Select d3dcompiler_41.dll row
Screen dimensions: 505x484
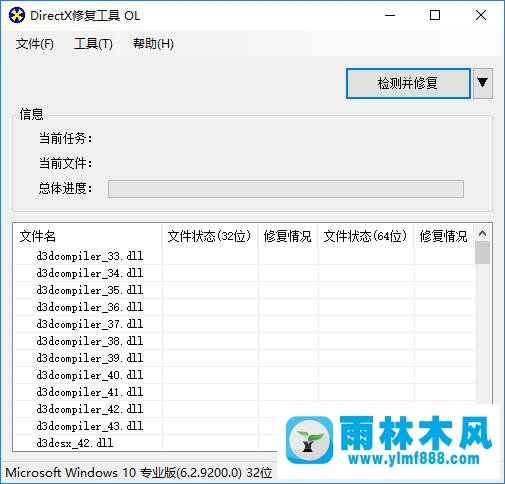pos(244,392)
